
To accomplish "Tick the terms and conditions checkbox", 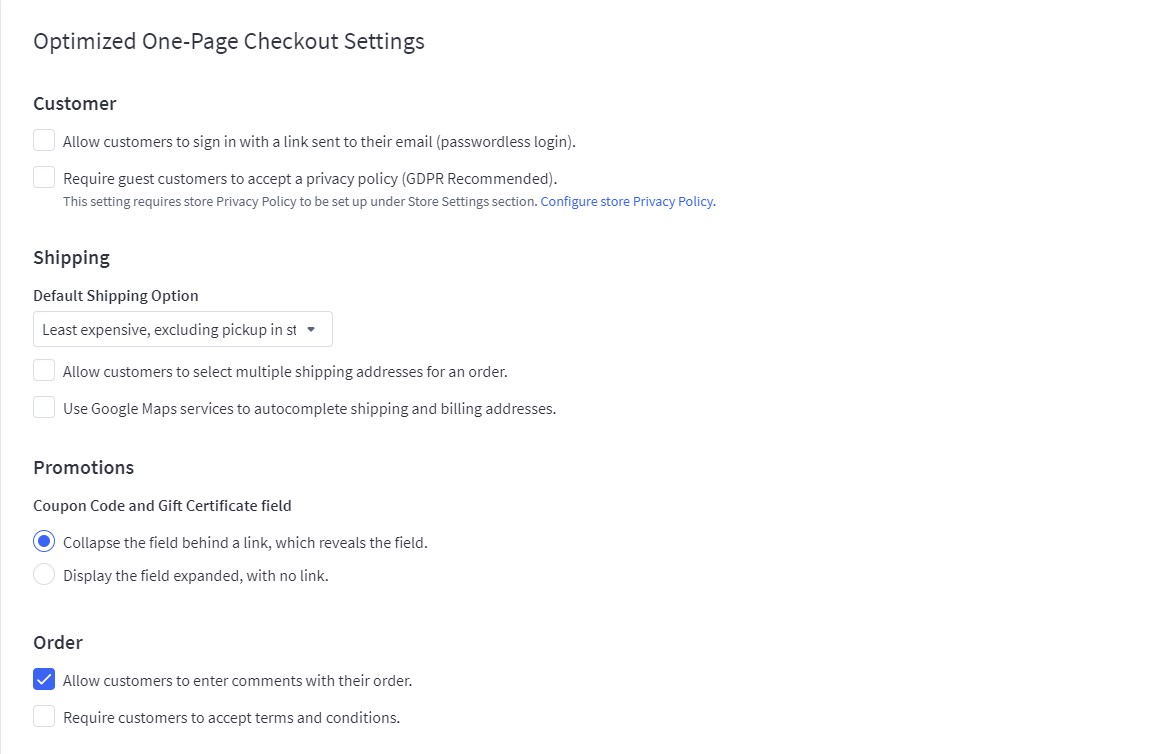I will (x=44, y=717).
